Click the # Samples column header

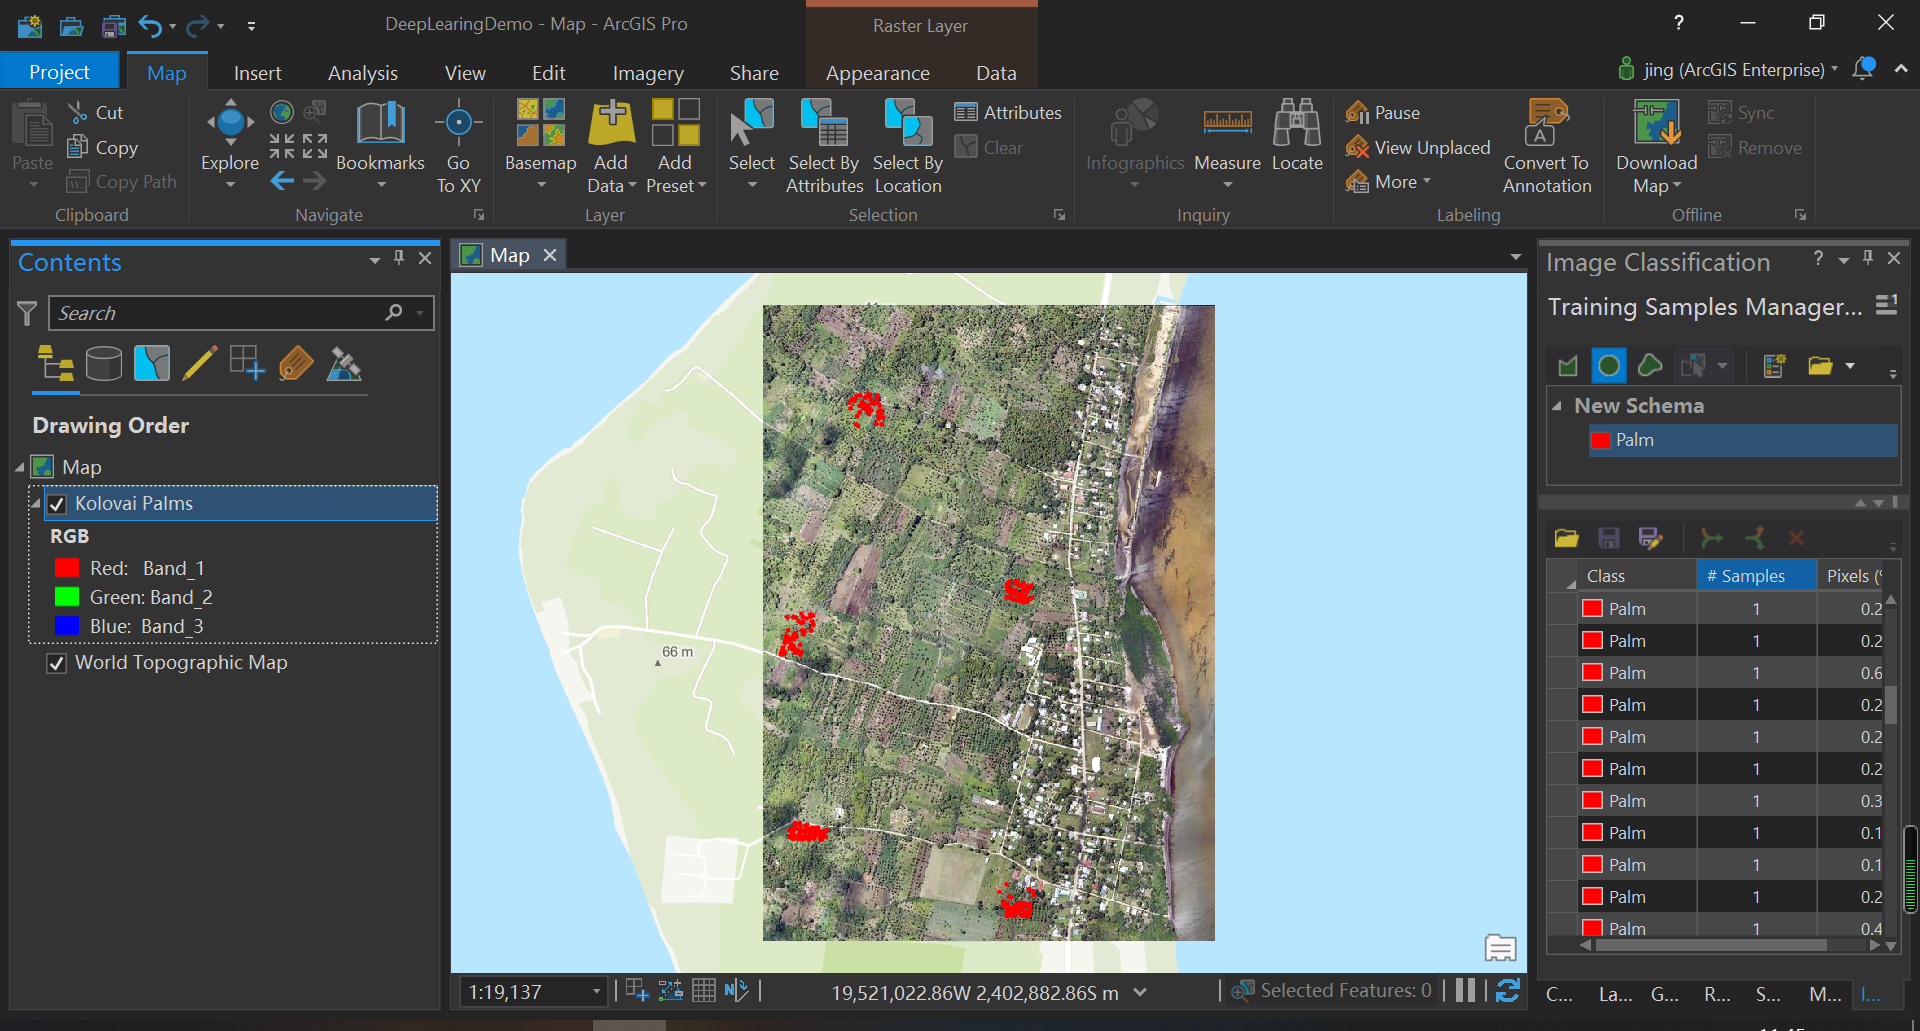pyautogui.click(x=1756, y=576)
